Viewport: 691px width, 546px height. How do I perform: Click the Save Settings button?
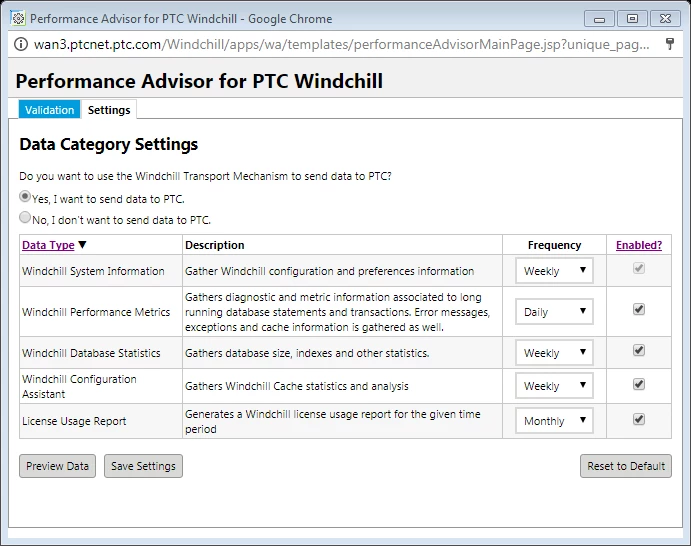tap(143, 466)
